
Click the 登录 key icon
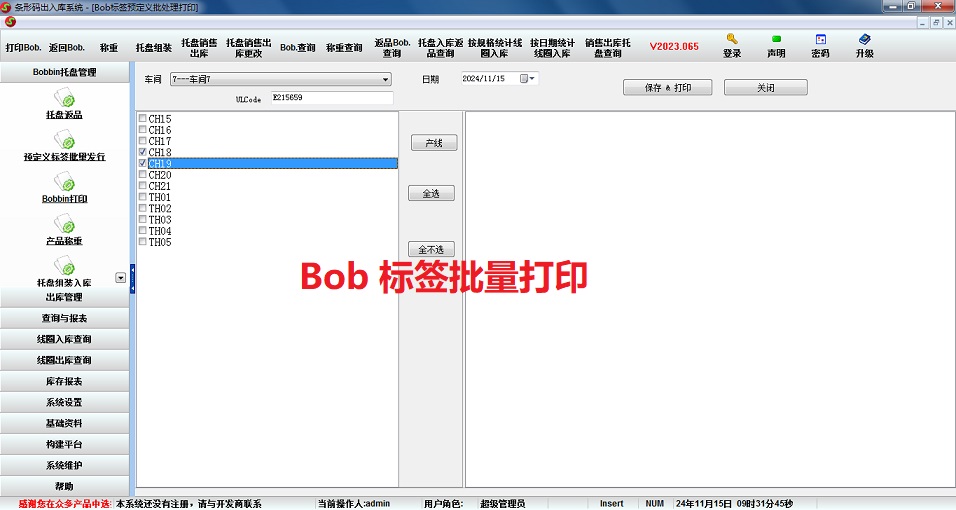(x=732, y=40)
